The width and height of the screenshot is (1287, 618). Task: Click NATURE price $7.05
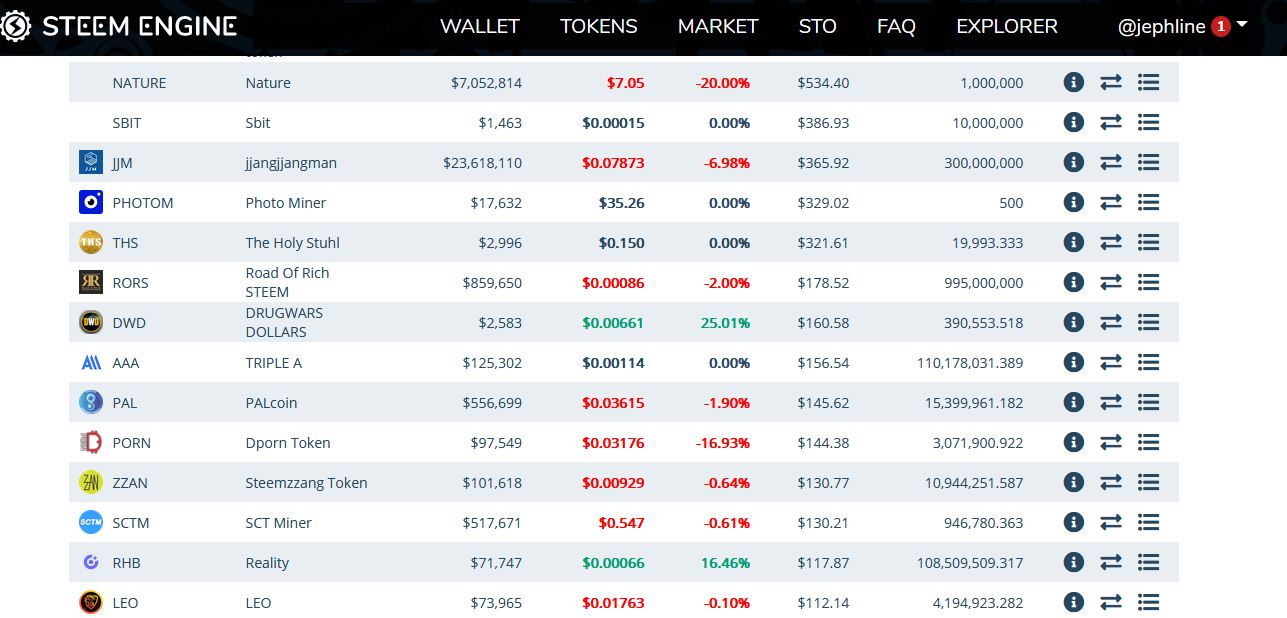[x=625, y=83]
